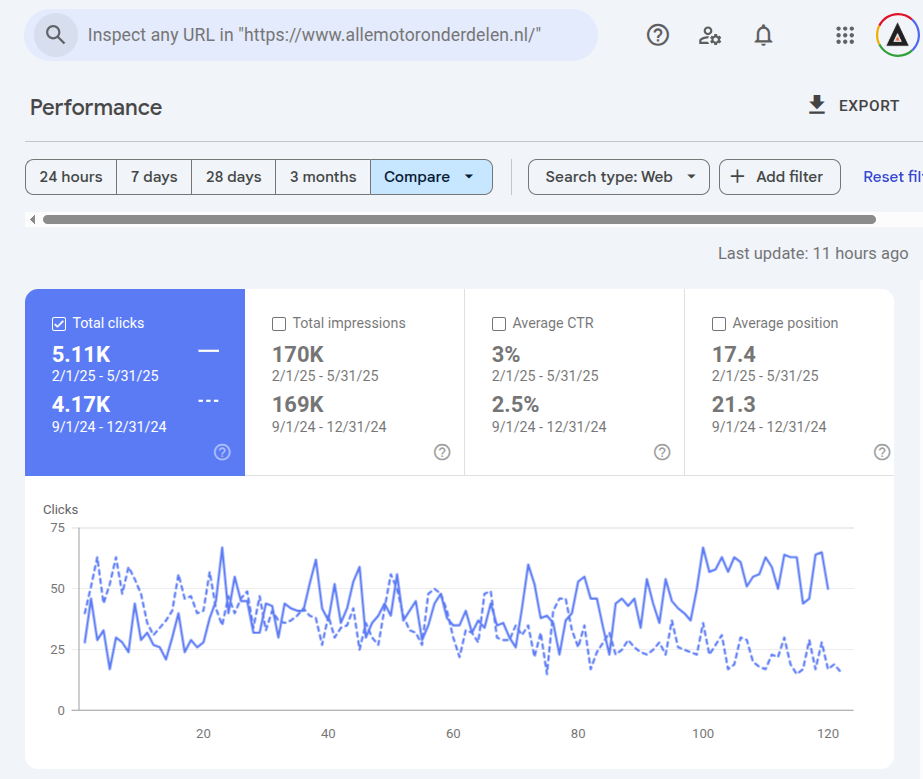This screenshot has height=779, width=923.
Task: Open the Search type: Web dropdown
Action: coord(619,177)
